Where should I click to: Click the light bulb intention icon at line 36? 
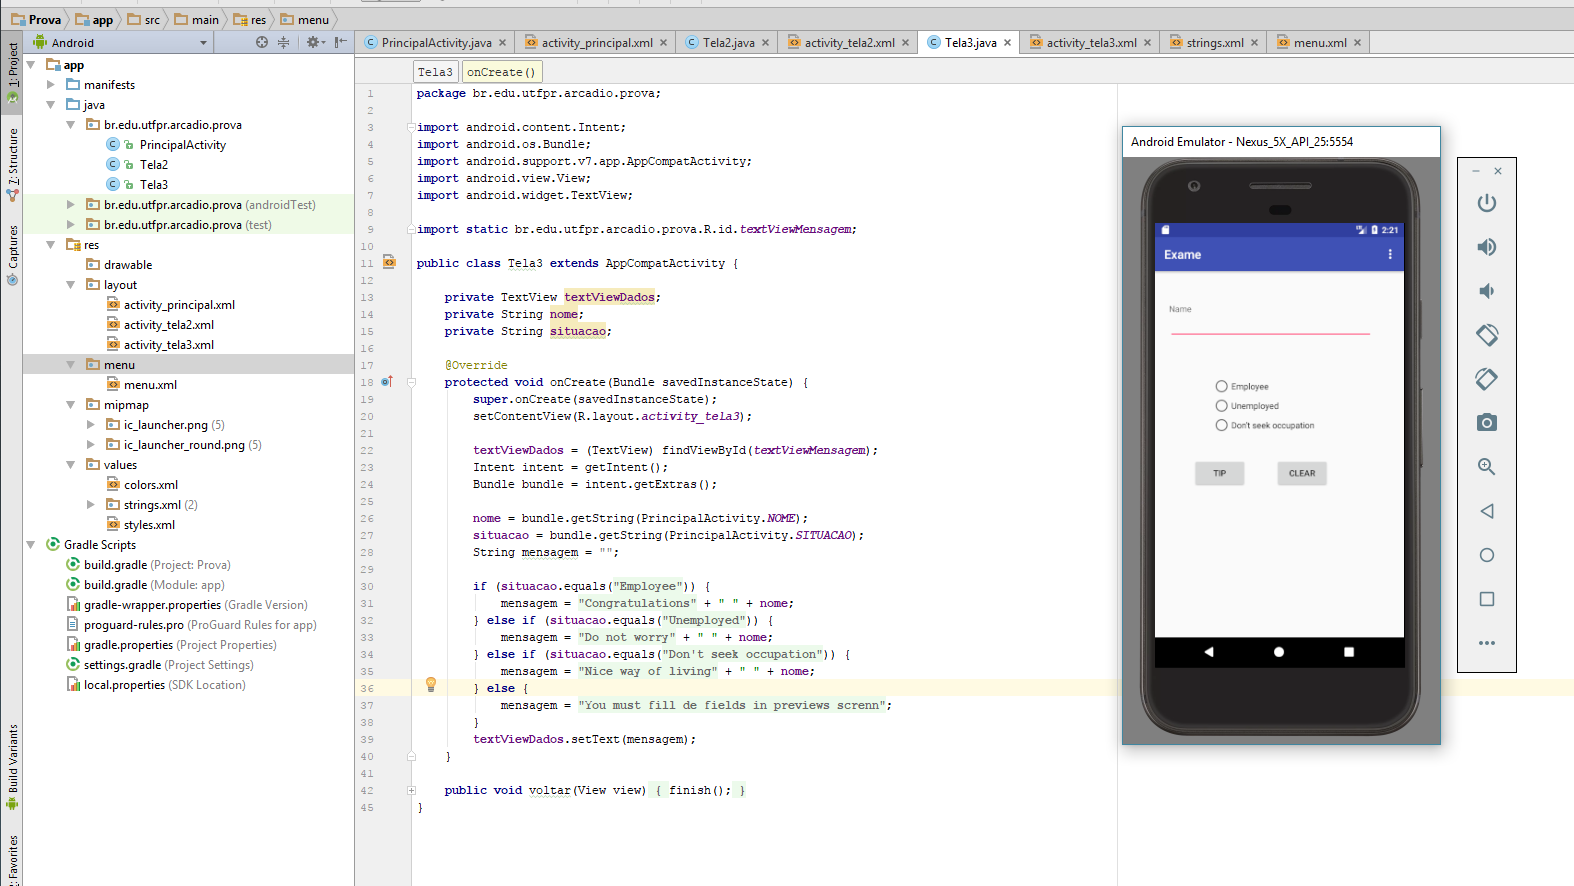click(431, 685)
